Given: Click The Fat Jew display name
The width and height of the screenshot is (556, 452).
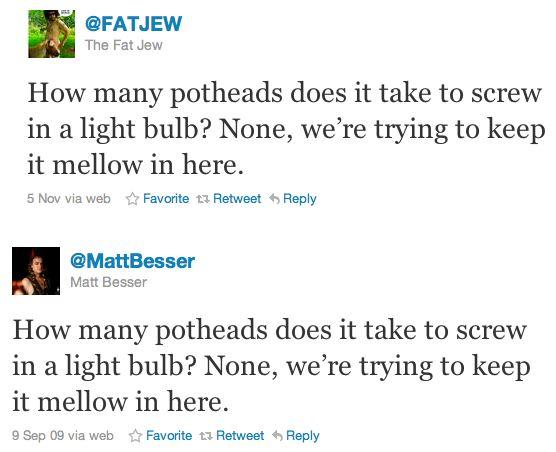Looking at the screenshot, I should [124, 45].
